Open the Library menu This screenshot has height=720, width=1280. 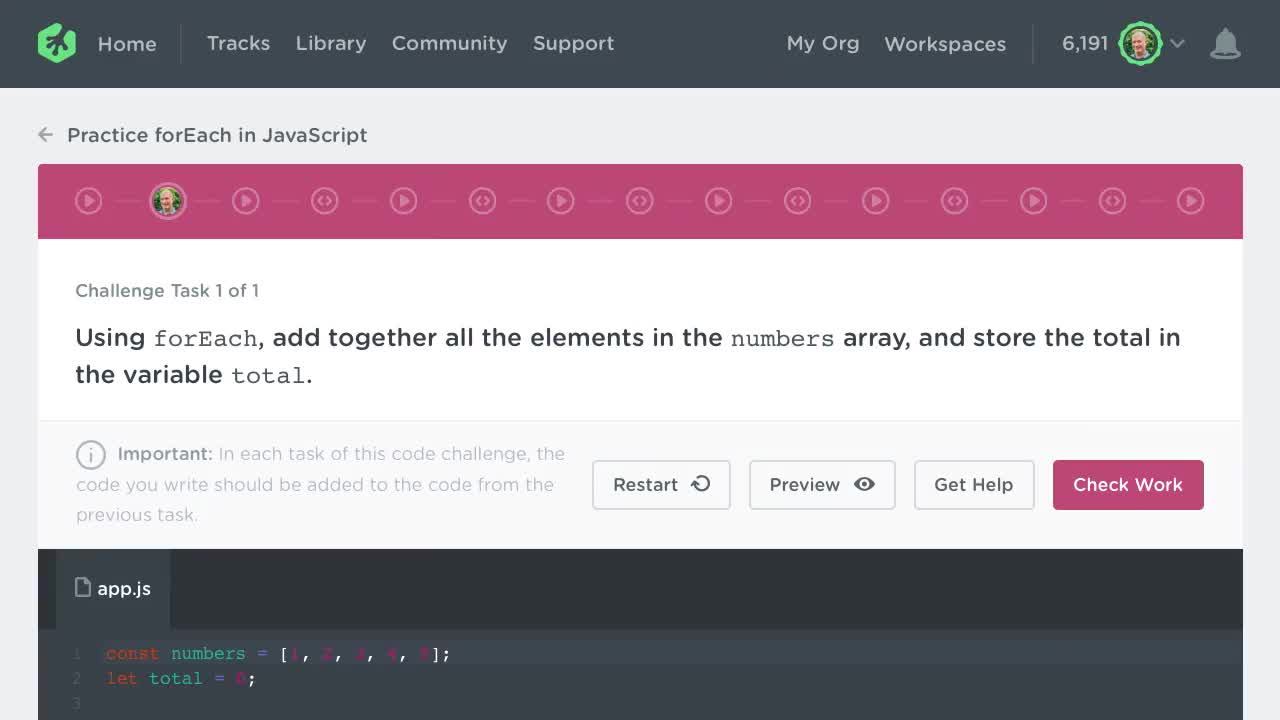[331, 43]
